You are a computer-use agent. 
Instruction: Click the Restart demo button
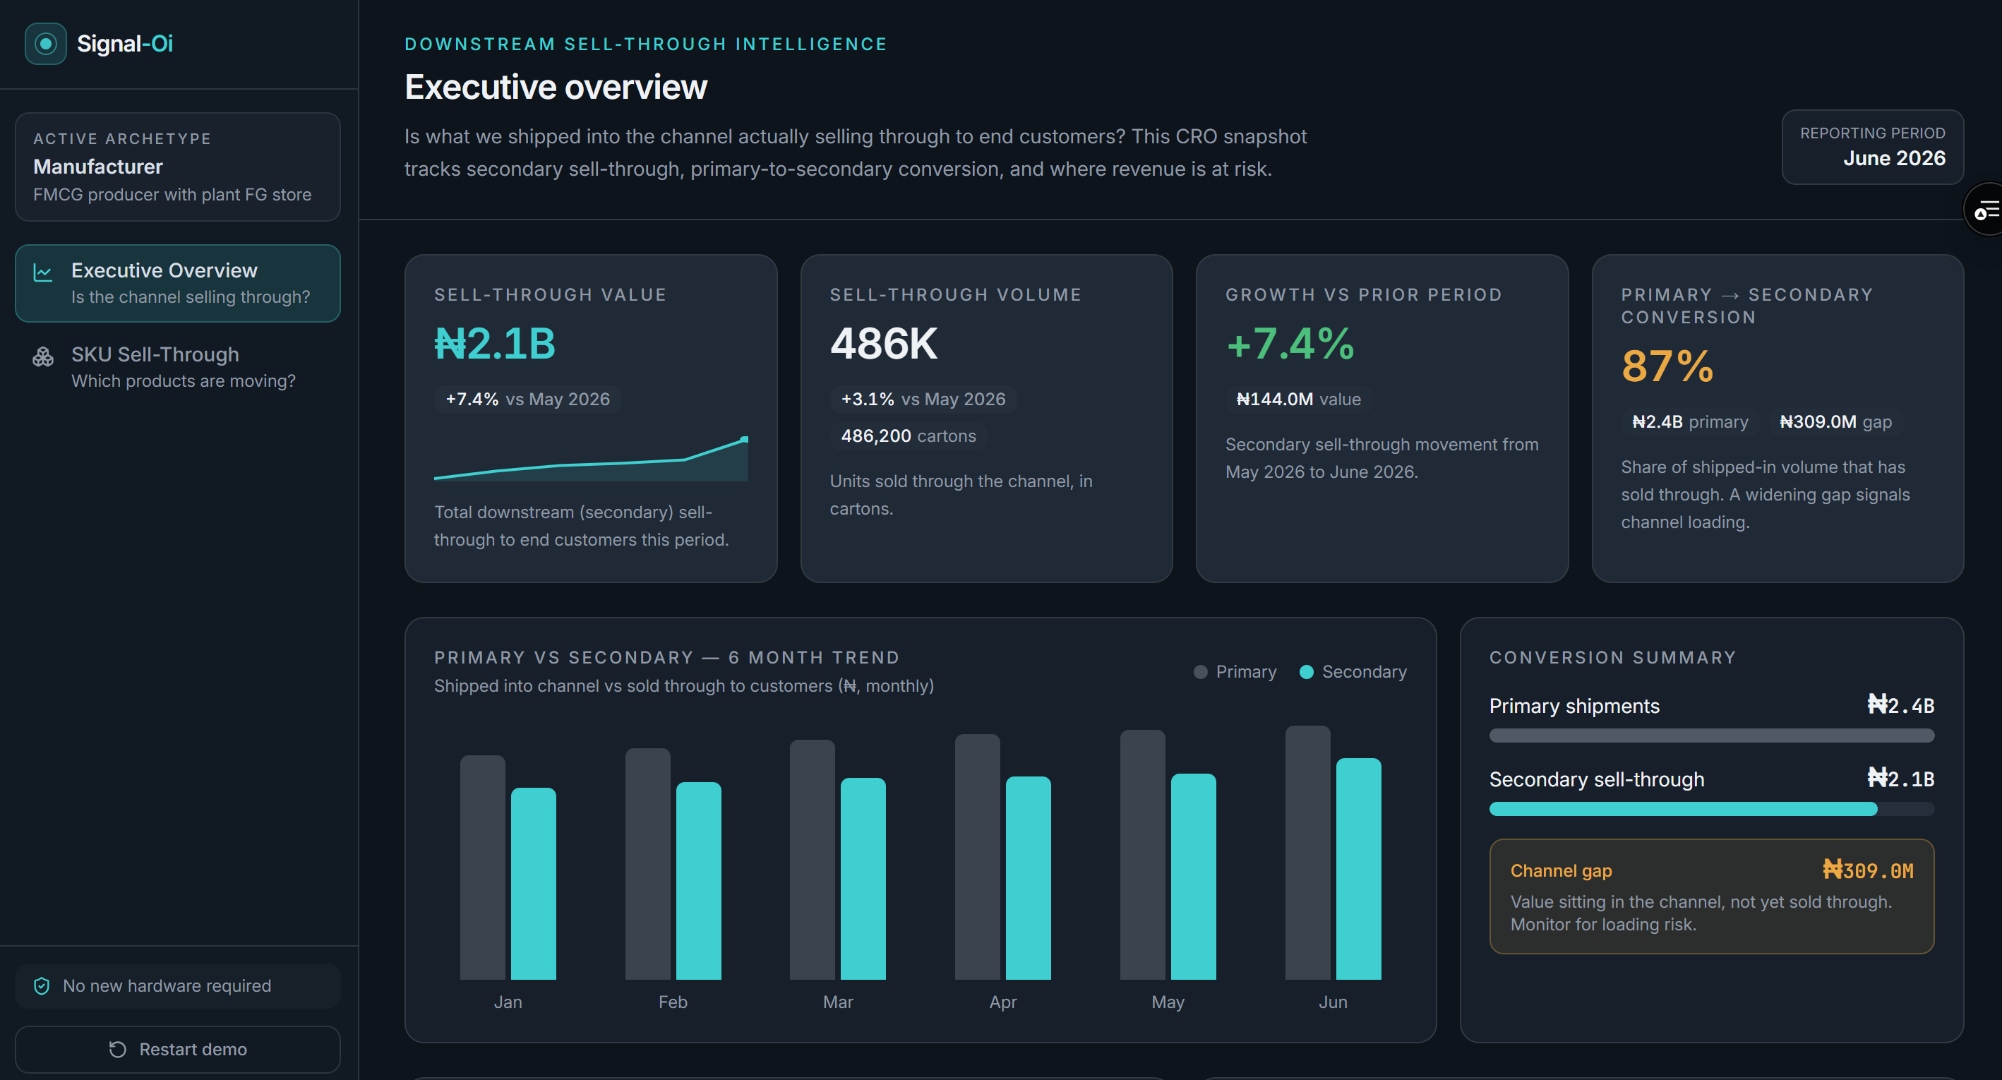178,1049
